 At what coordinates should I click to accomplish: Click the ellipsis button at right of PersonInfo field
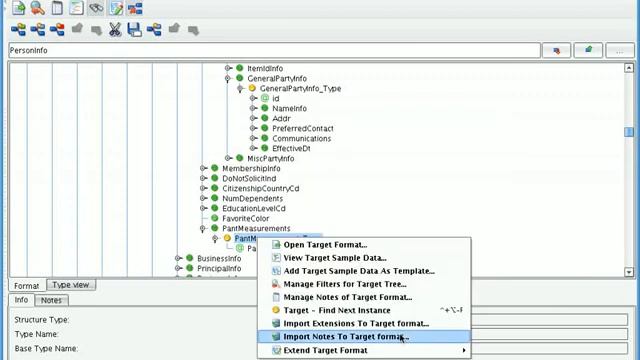click(620, 51)
